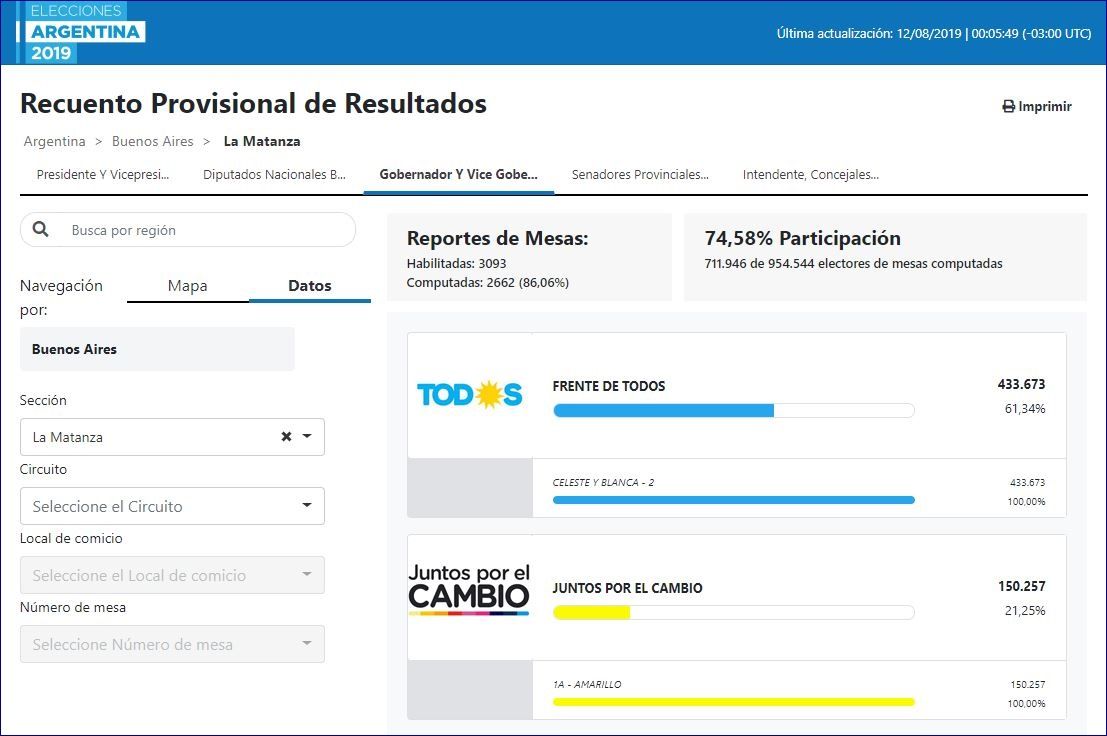Click the Juntos por el Cambio logo
The image size is (1107, 736).
[x=469, y=590]
